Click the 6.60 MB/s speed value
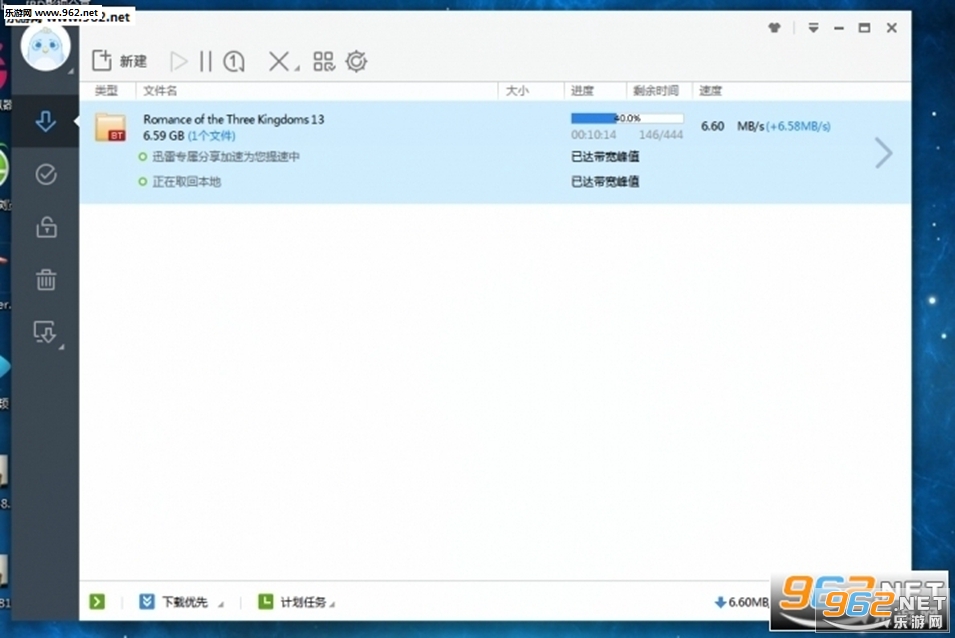 [732, 126]
